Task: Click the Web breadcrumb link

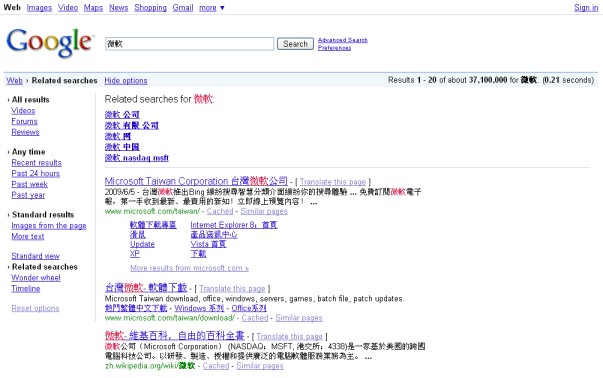Action: pos(15,80)
